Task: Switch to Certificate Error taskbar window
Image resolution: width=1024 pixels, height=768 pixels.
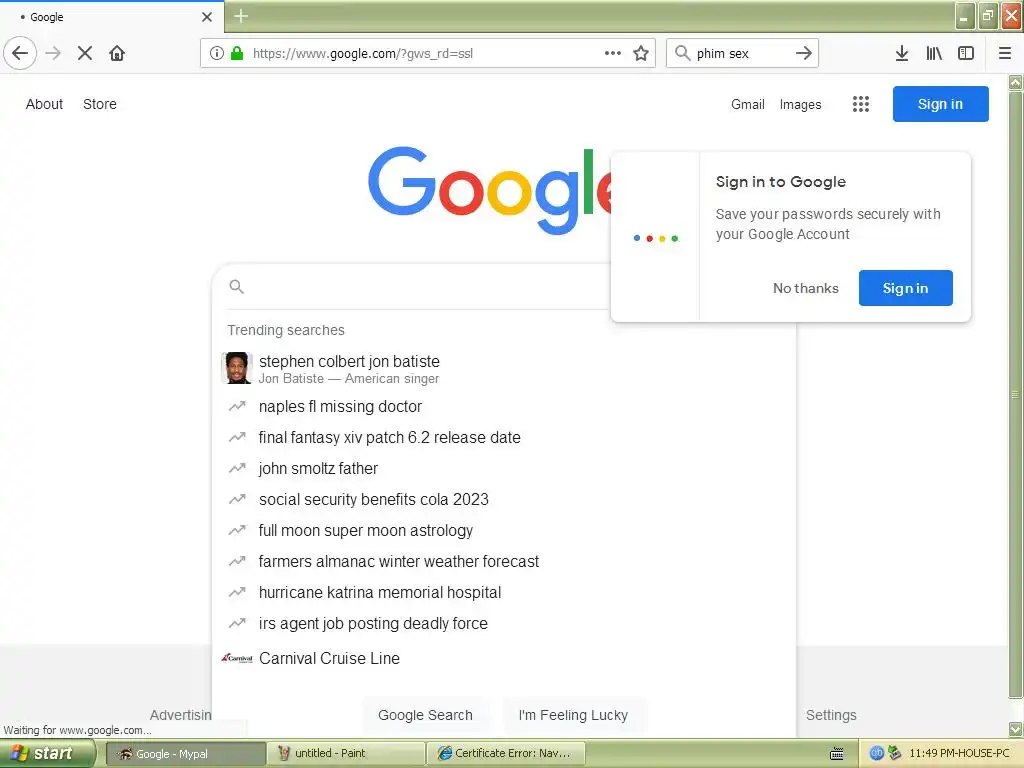Action: click(x=505, y=753)
